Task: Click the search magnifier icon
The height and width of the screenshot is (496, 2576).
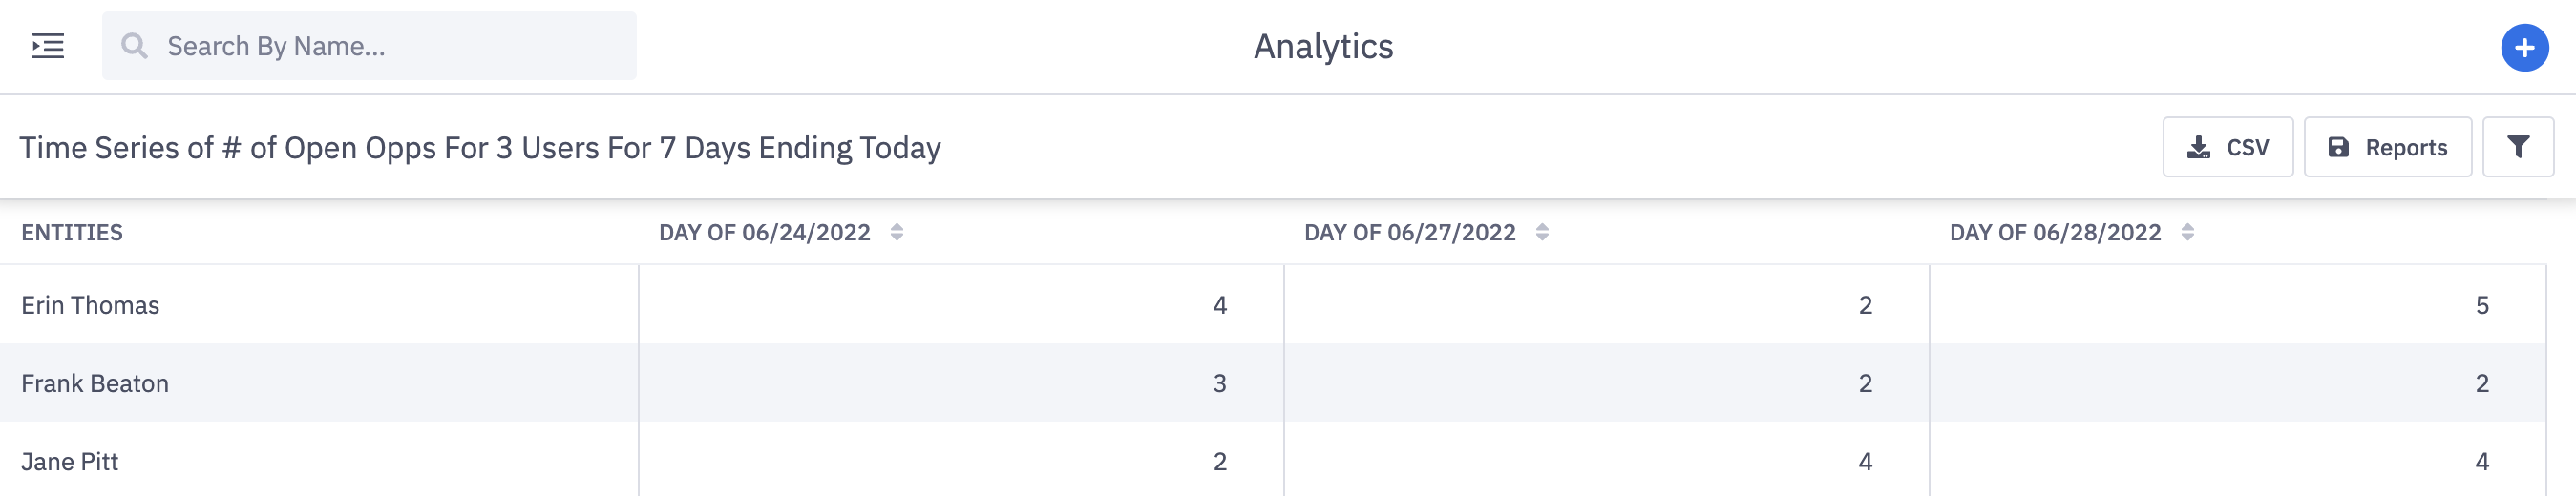Action: click(x=134, y=46)
